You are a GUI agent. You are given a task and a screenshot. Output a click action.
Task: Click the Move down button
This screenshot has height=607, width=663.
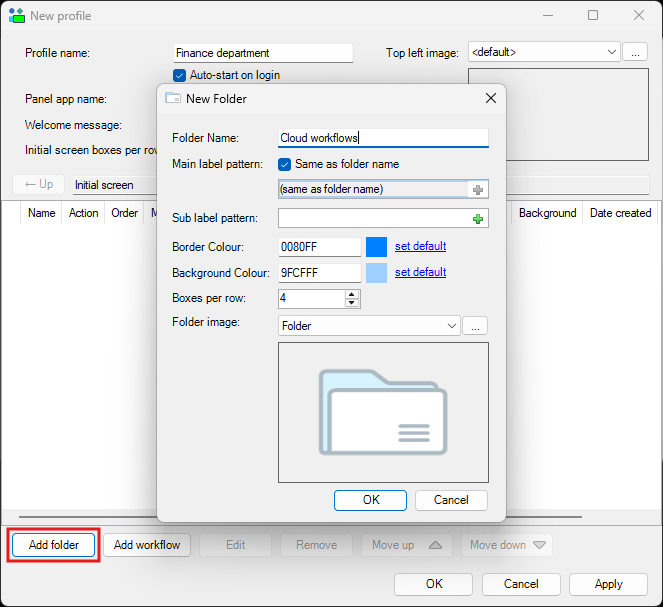point(507,545)
